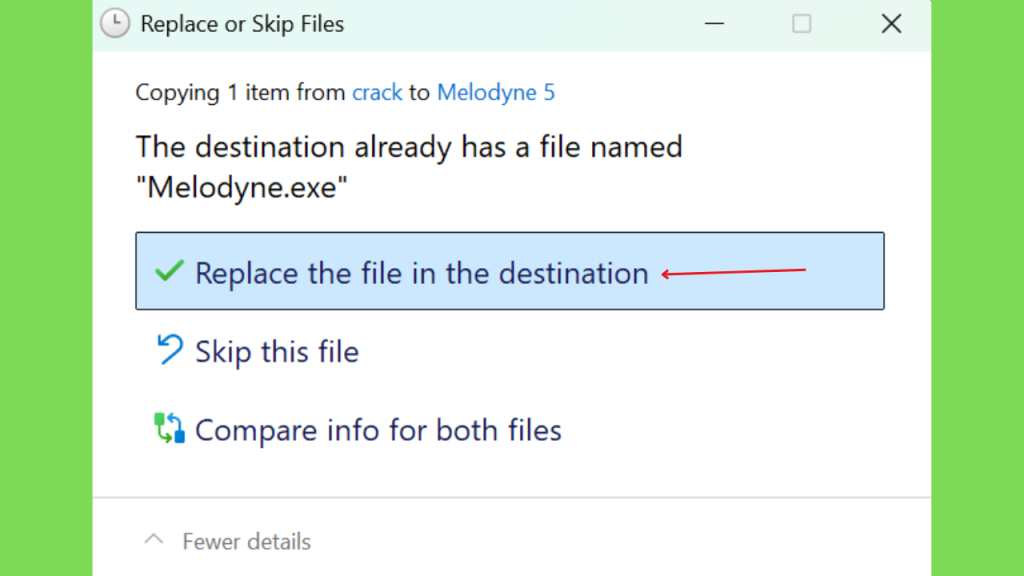This screenshot has width=1024, height=576.
Task: Click the green checkmark icon beside Replace
Action: coord(169,270)
